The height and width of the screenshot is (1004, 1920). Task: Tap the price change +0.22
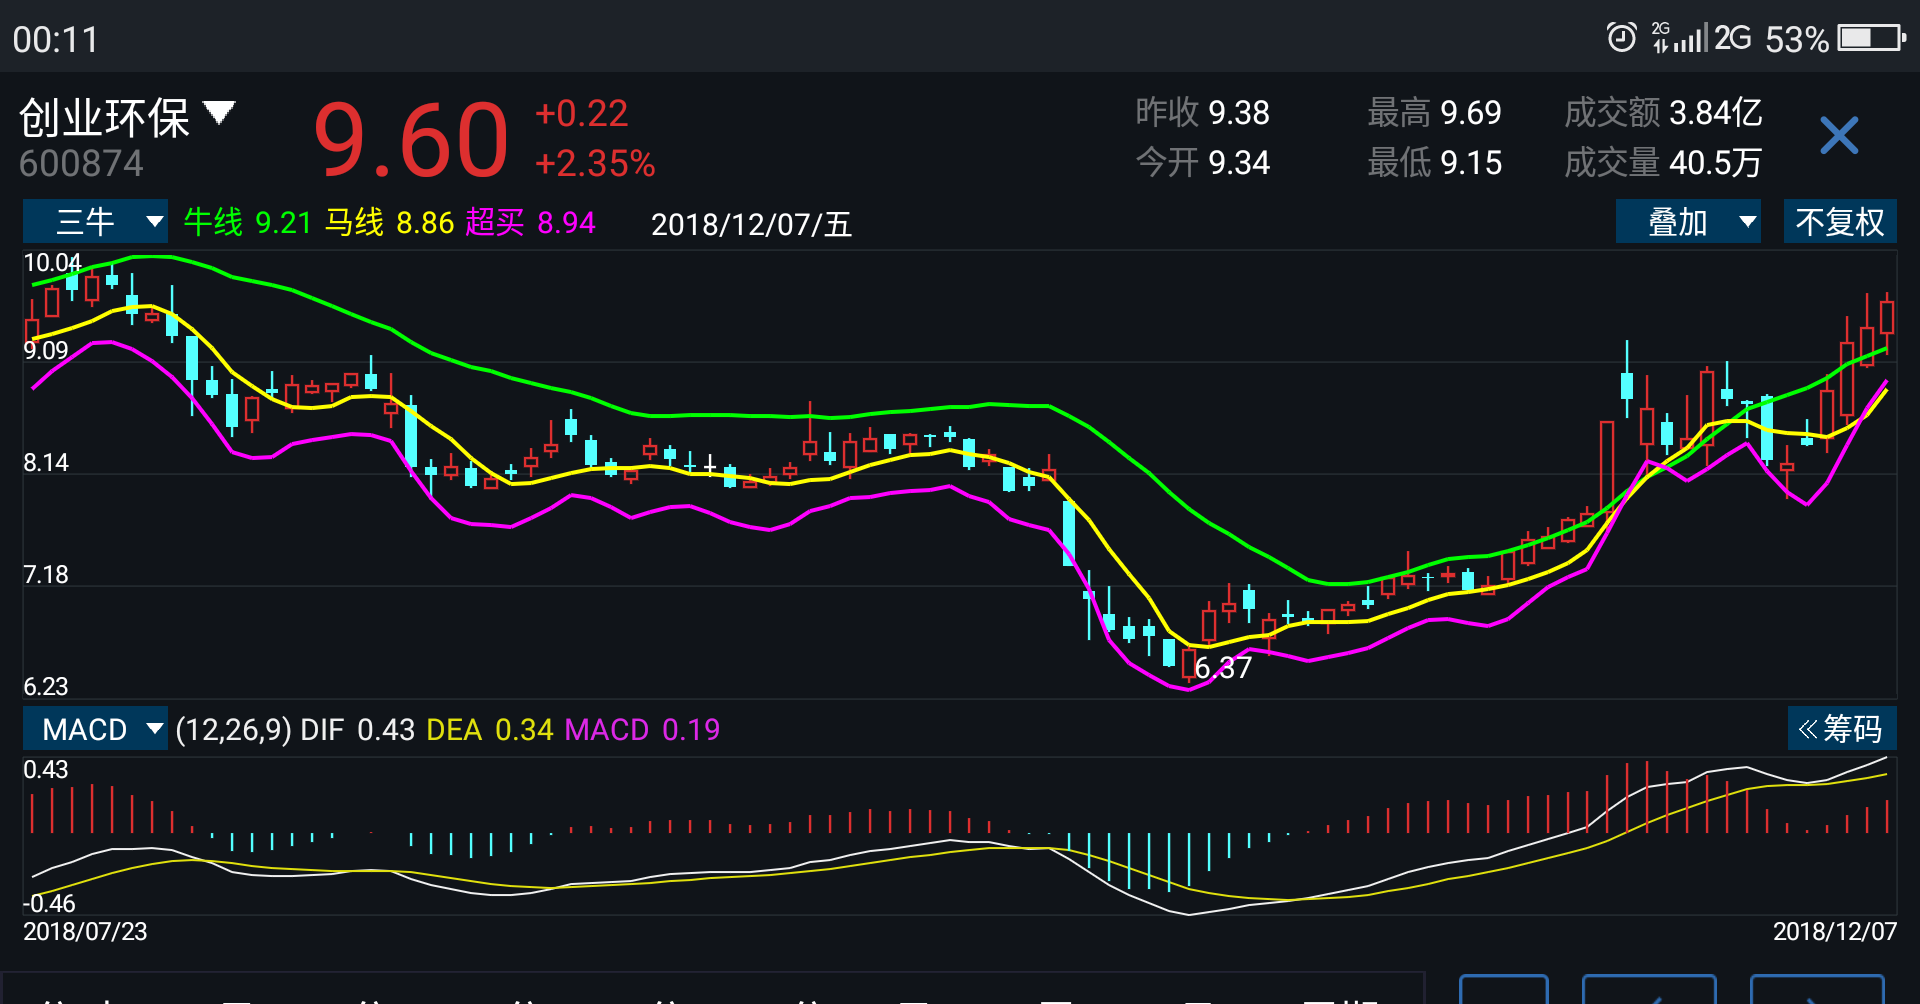tap(581, 113)
